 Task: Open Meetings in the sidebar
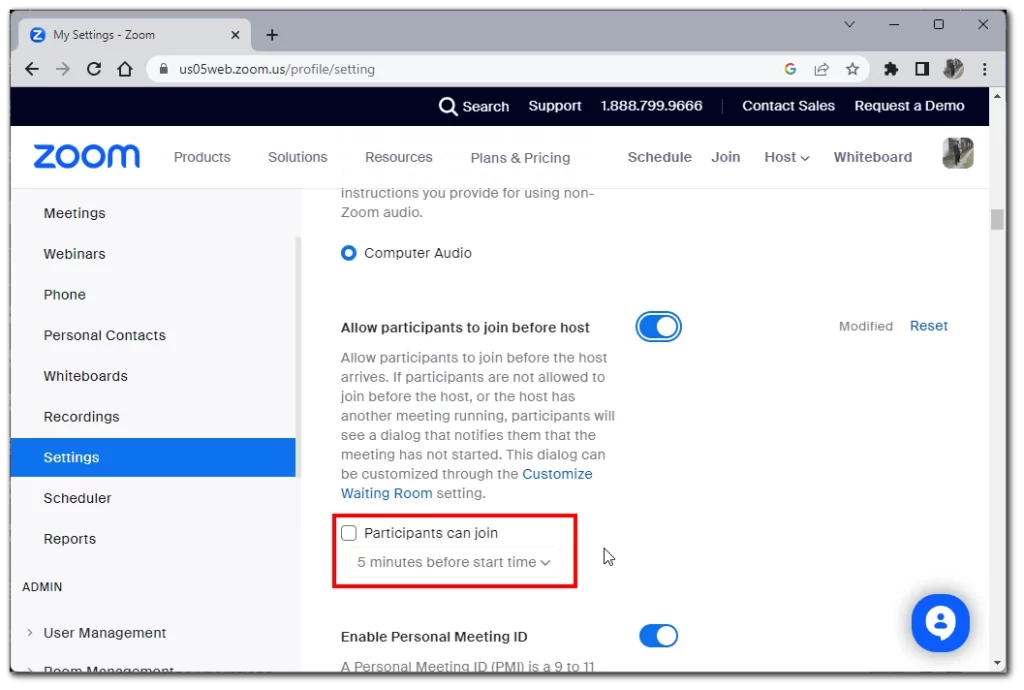pyautogui.click(x=74, y=213)
